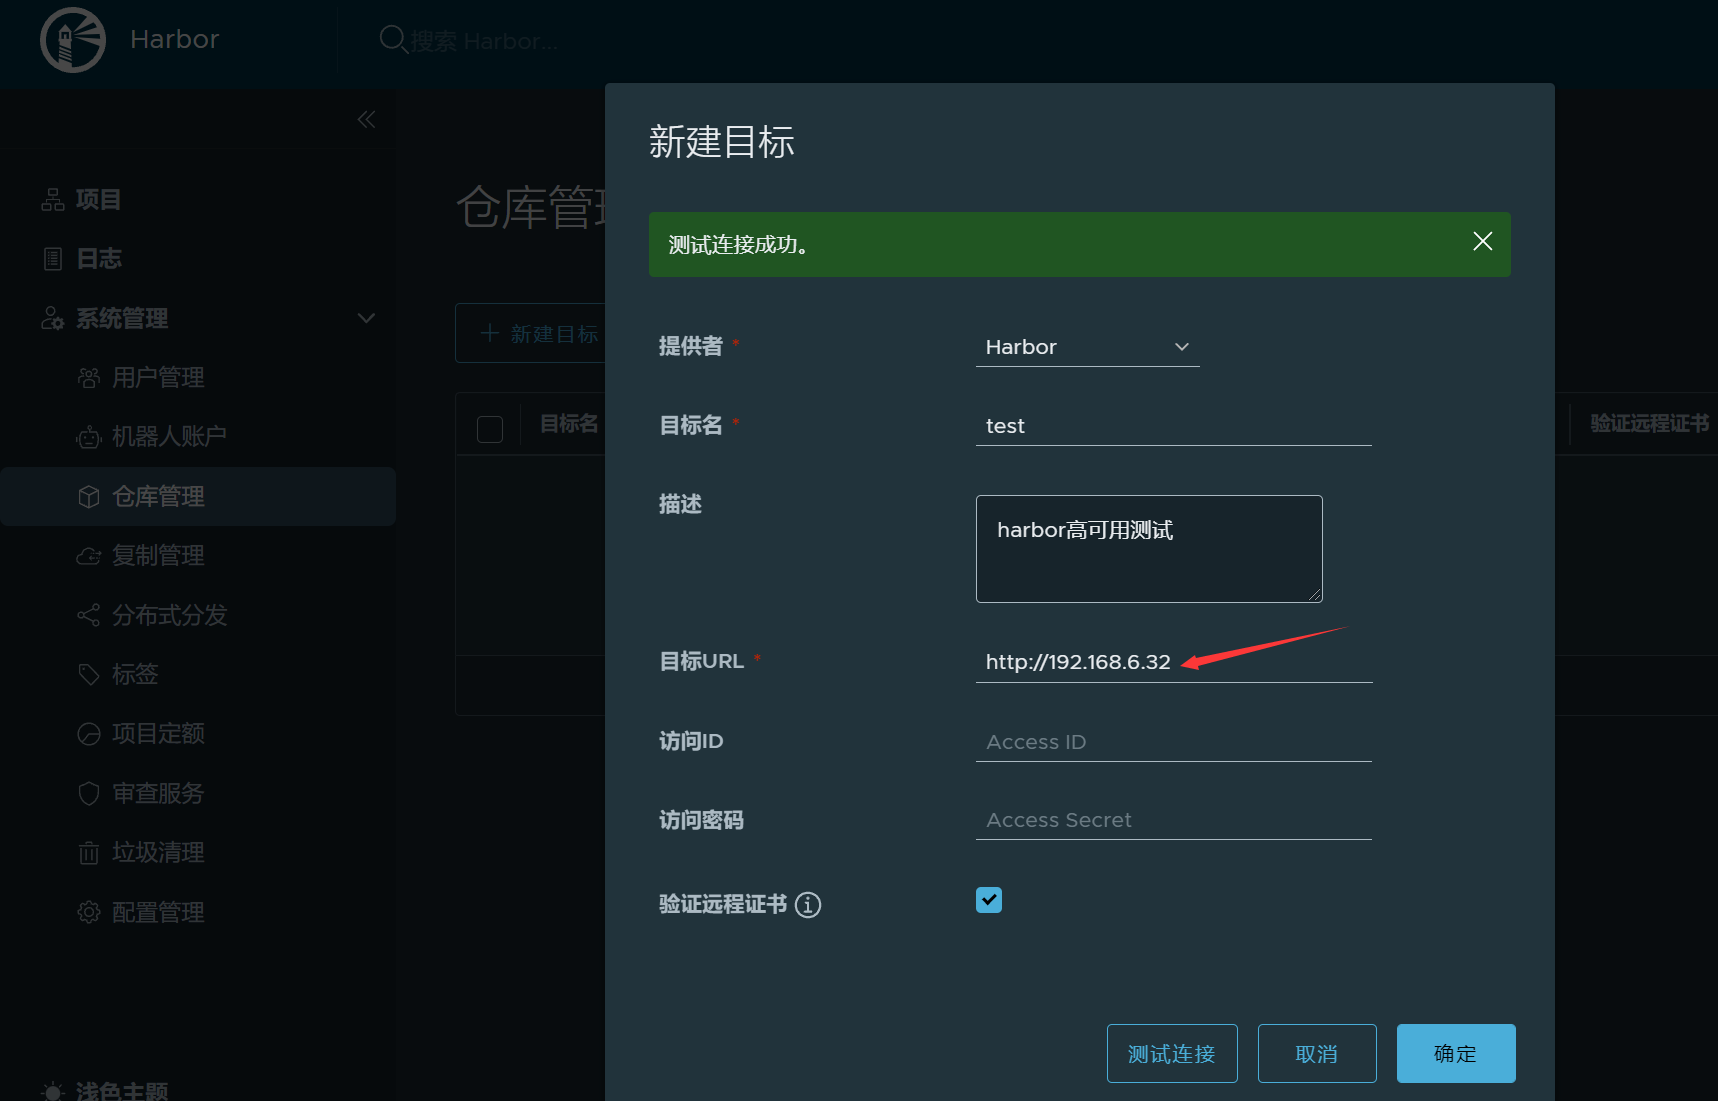Click the 日志 logs icon
1718x1101 pixels.
(x=53, y=259)
